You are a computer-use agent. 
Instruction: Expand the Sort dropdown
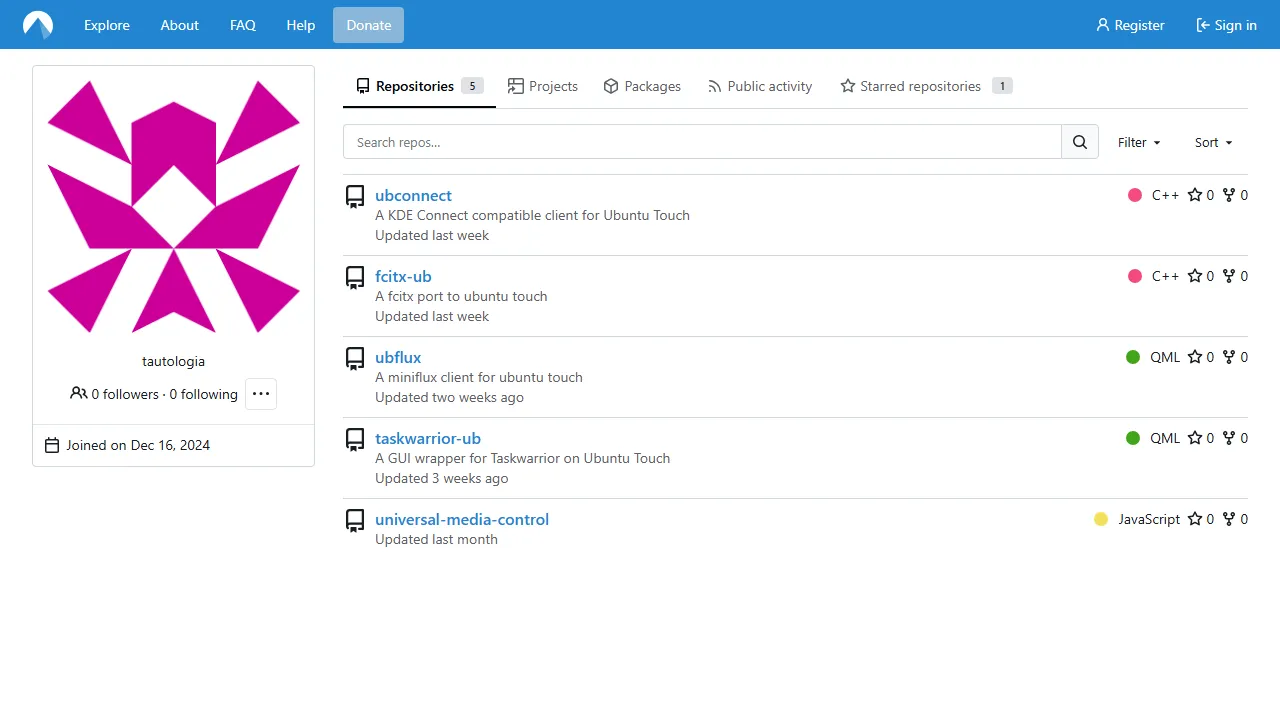[1213, 142]
